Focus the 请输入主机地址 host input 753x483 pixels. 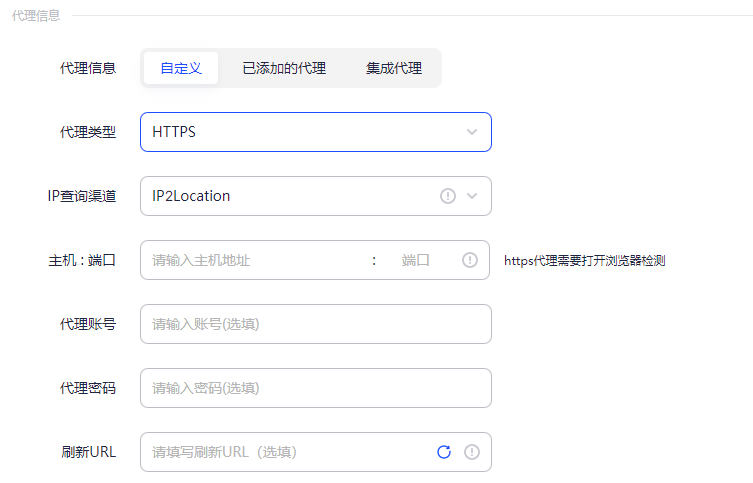pos(257,260)
